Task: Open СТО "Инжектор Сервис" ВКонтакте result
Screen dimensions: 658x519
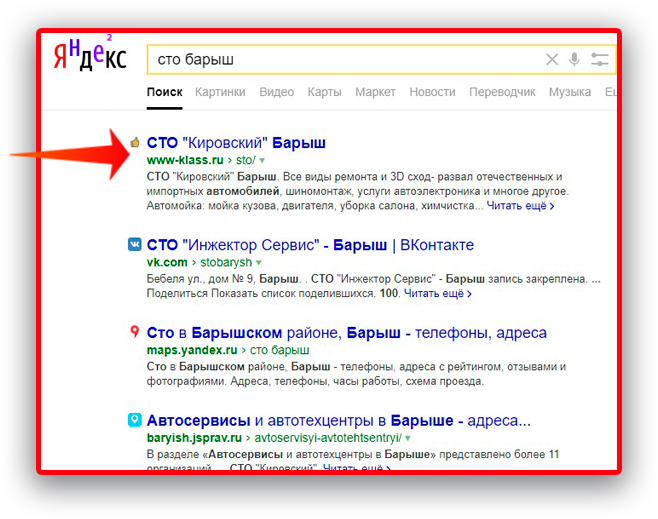Action: pyautogui.click(x=311, y=245)
